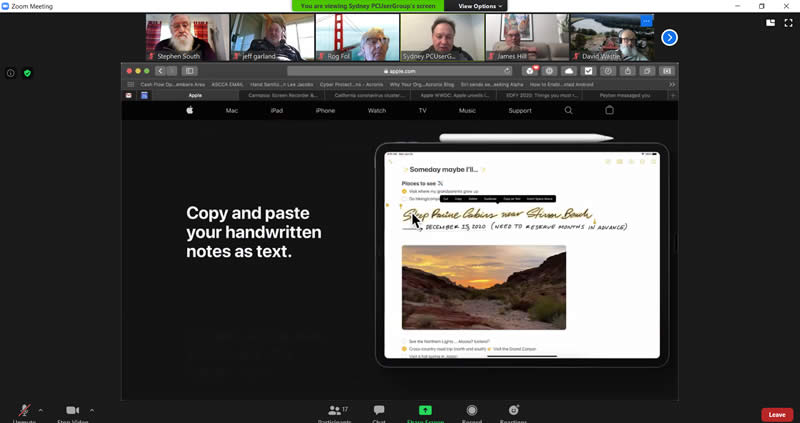Reload the page in Safari
800x423 pixels.
[507, 71]
